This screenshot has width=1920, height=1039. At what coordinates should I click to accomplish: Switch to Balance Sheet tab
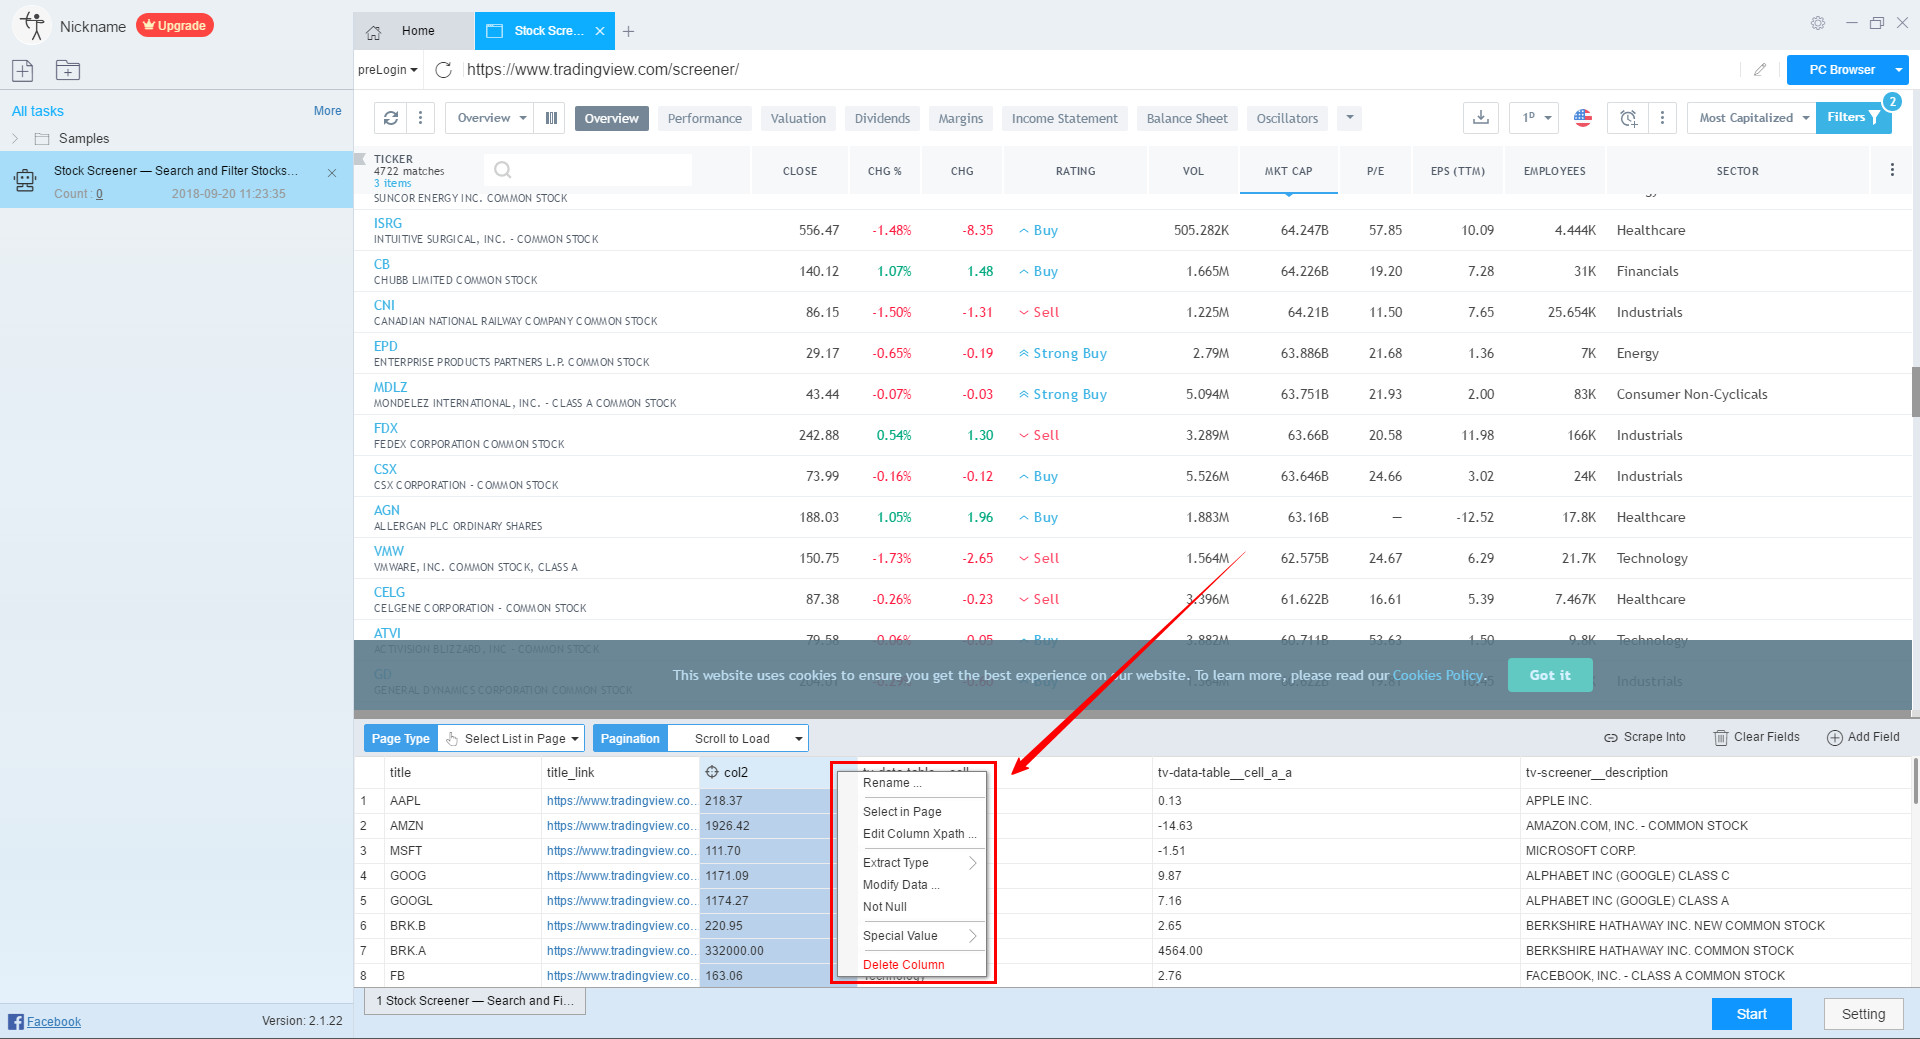click(1187, 118)
